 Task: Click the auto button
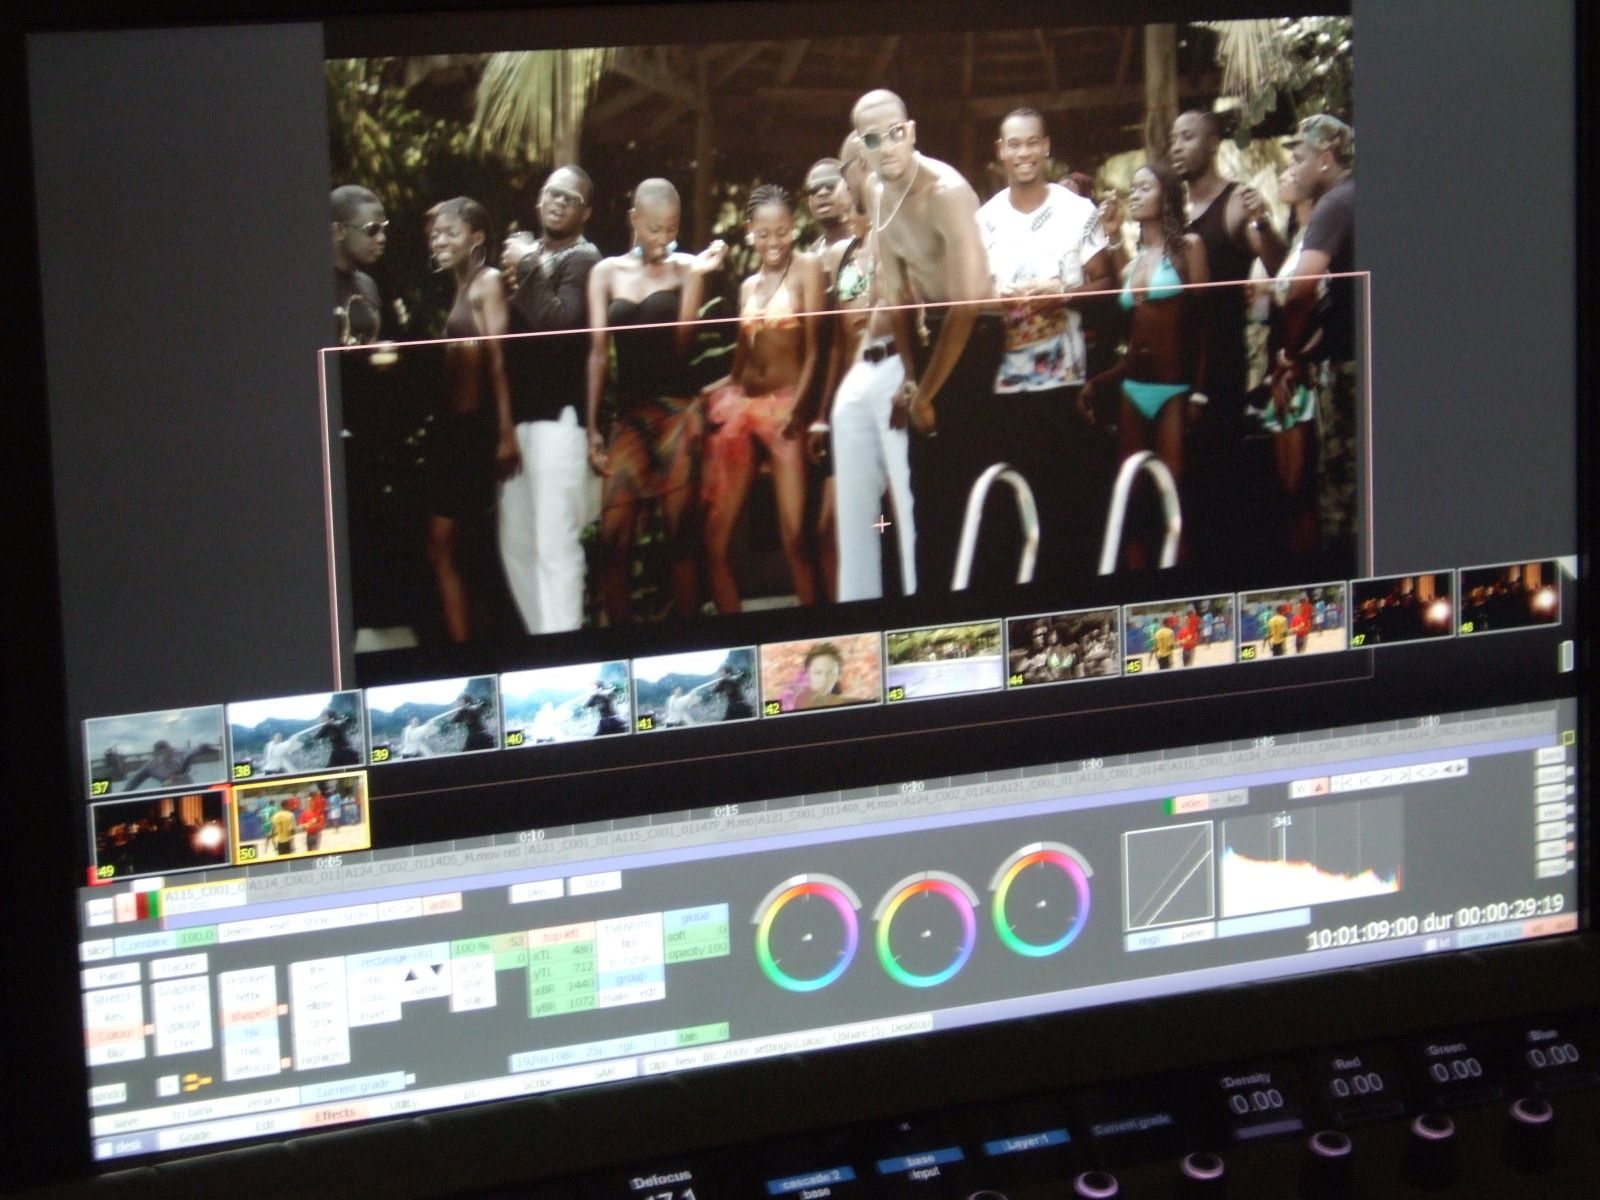pos(441,905)
